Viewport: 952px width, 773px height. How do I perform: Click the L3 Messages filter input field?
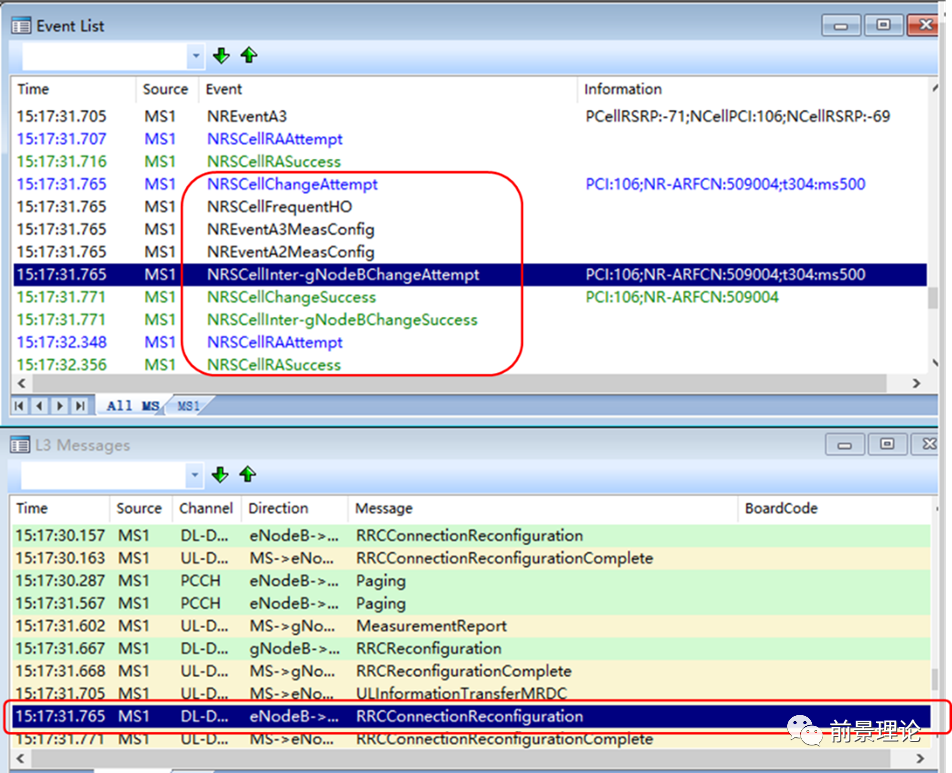104,475
